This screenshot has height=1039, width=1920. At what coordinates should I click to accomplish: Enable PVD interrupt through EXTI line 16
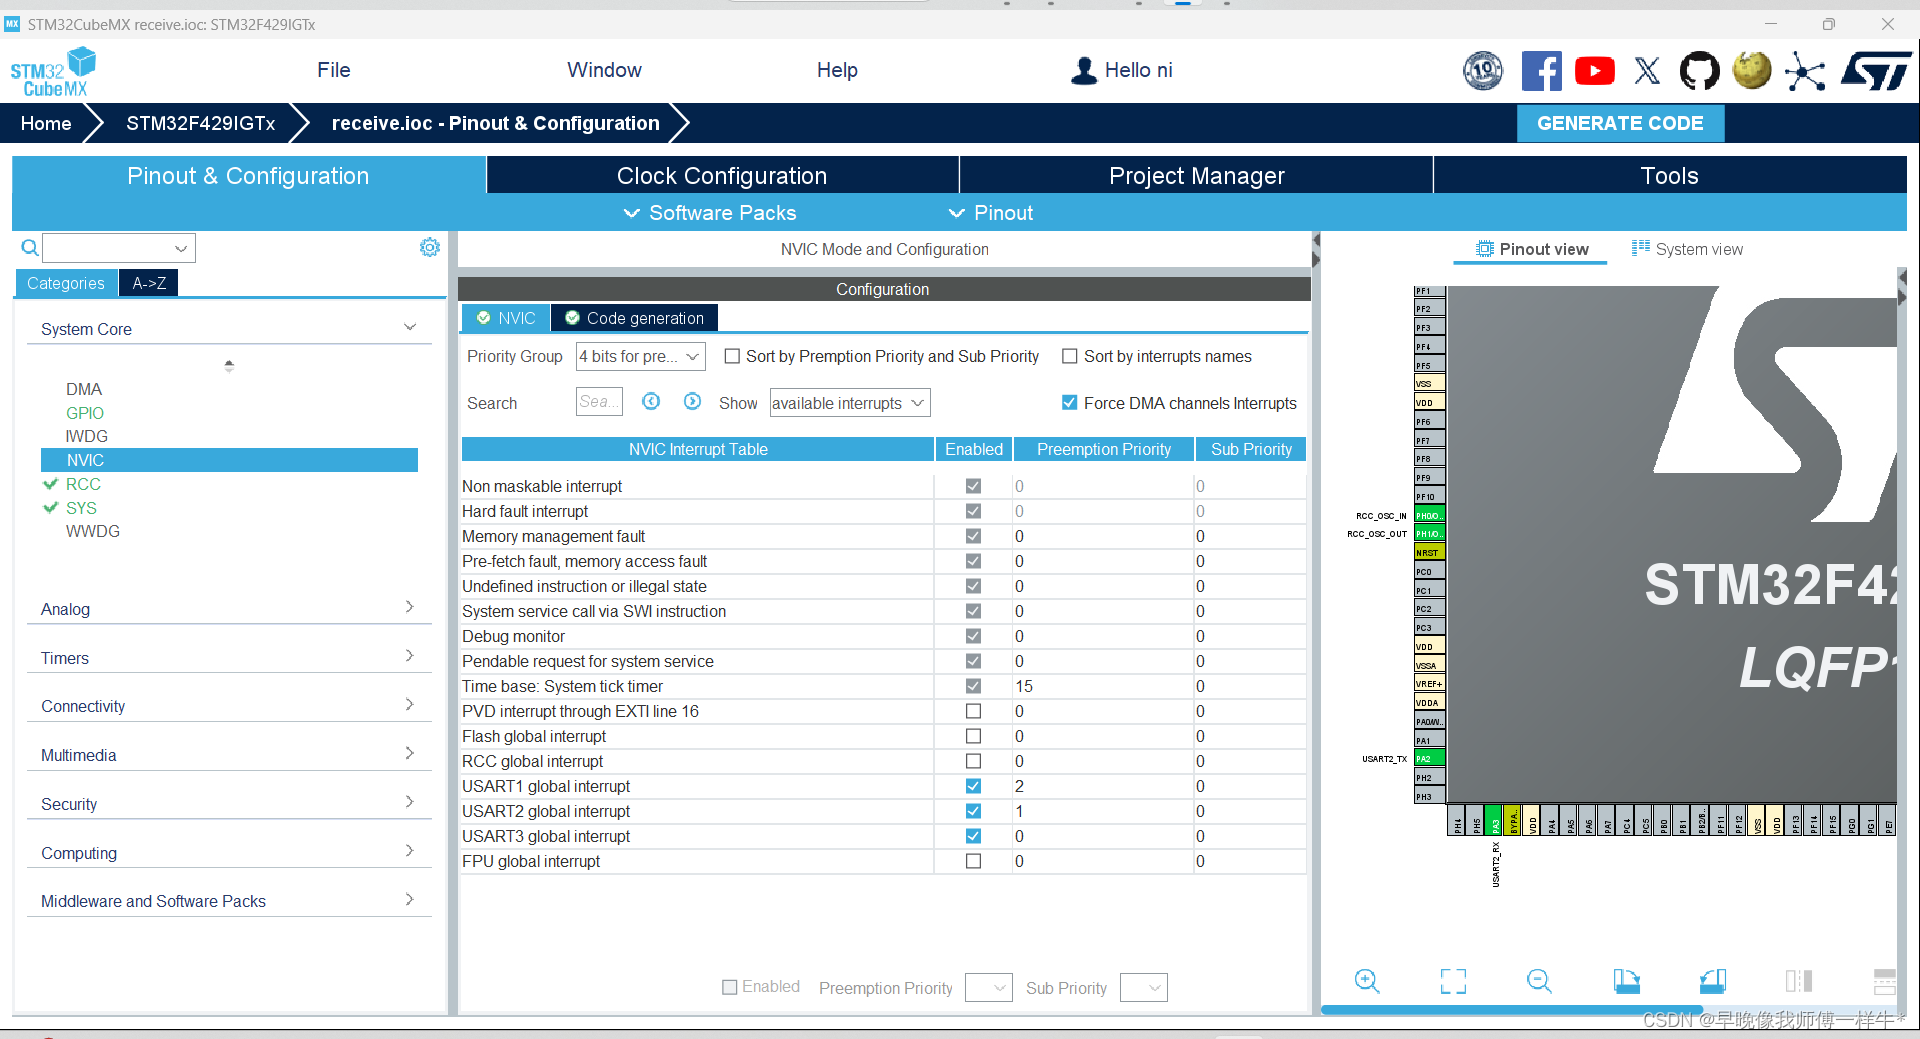[973, 711]
